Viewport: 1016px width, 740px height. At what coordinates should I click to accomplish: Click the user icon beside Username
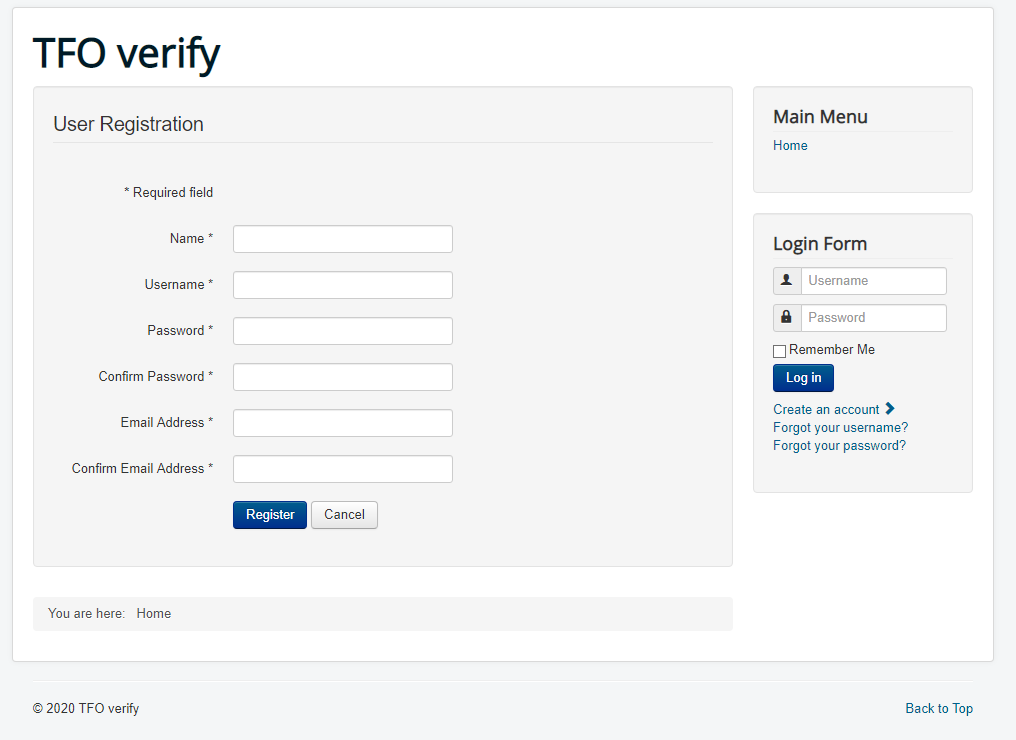point(787,281)
